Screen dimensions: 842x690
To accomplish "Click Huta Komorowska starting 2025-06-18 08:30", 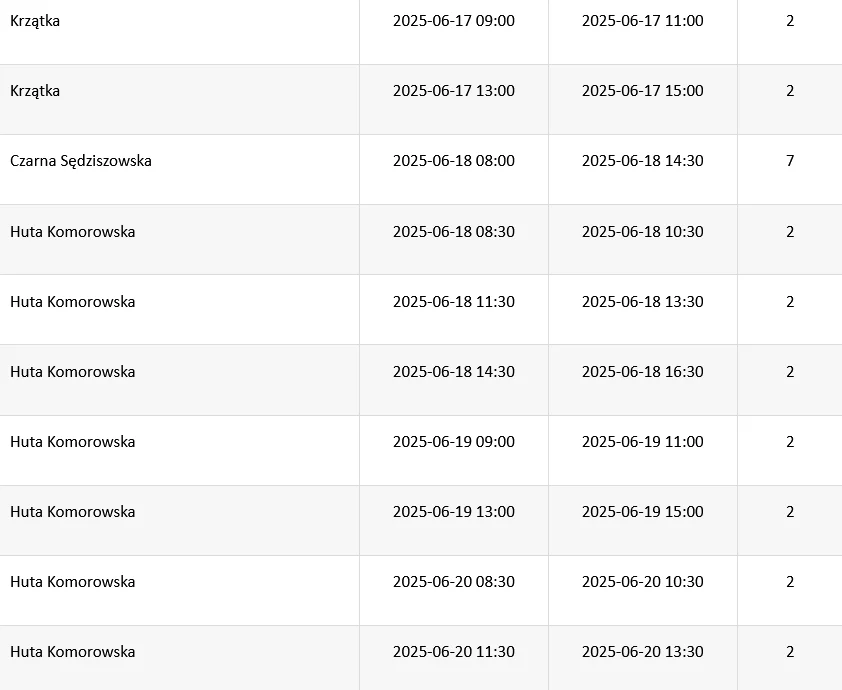I will tap(72, 231).
